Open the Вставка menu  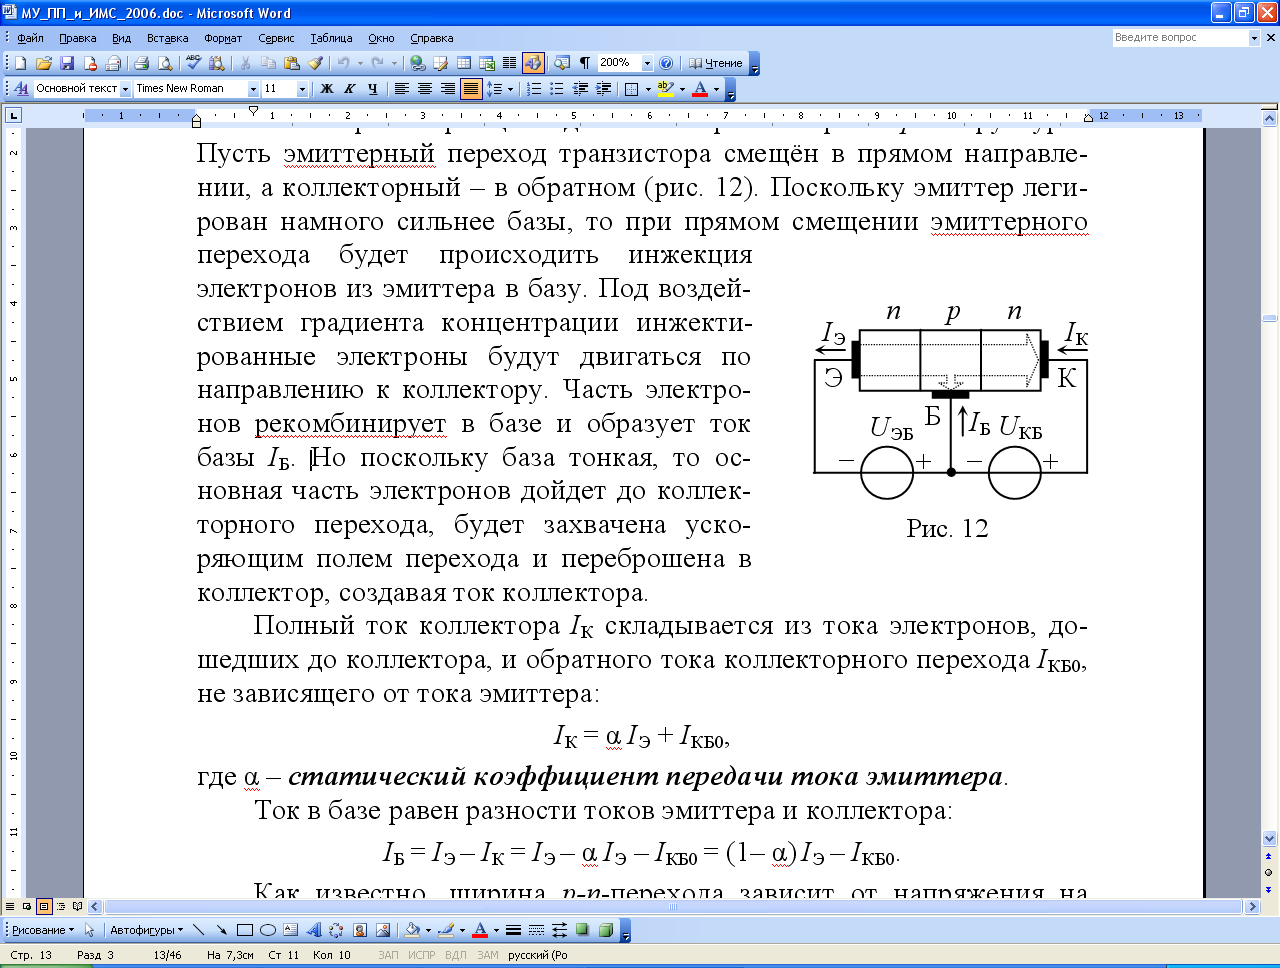click(167, 38)
